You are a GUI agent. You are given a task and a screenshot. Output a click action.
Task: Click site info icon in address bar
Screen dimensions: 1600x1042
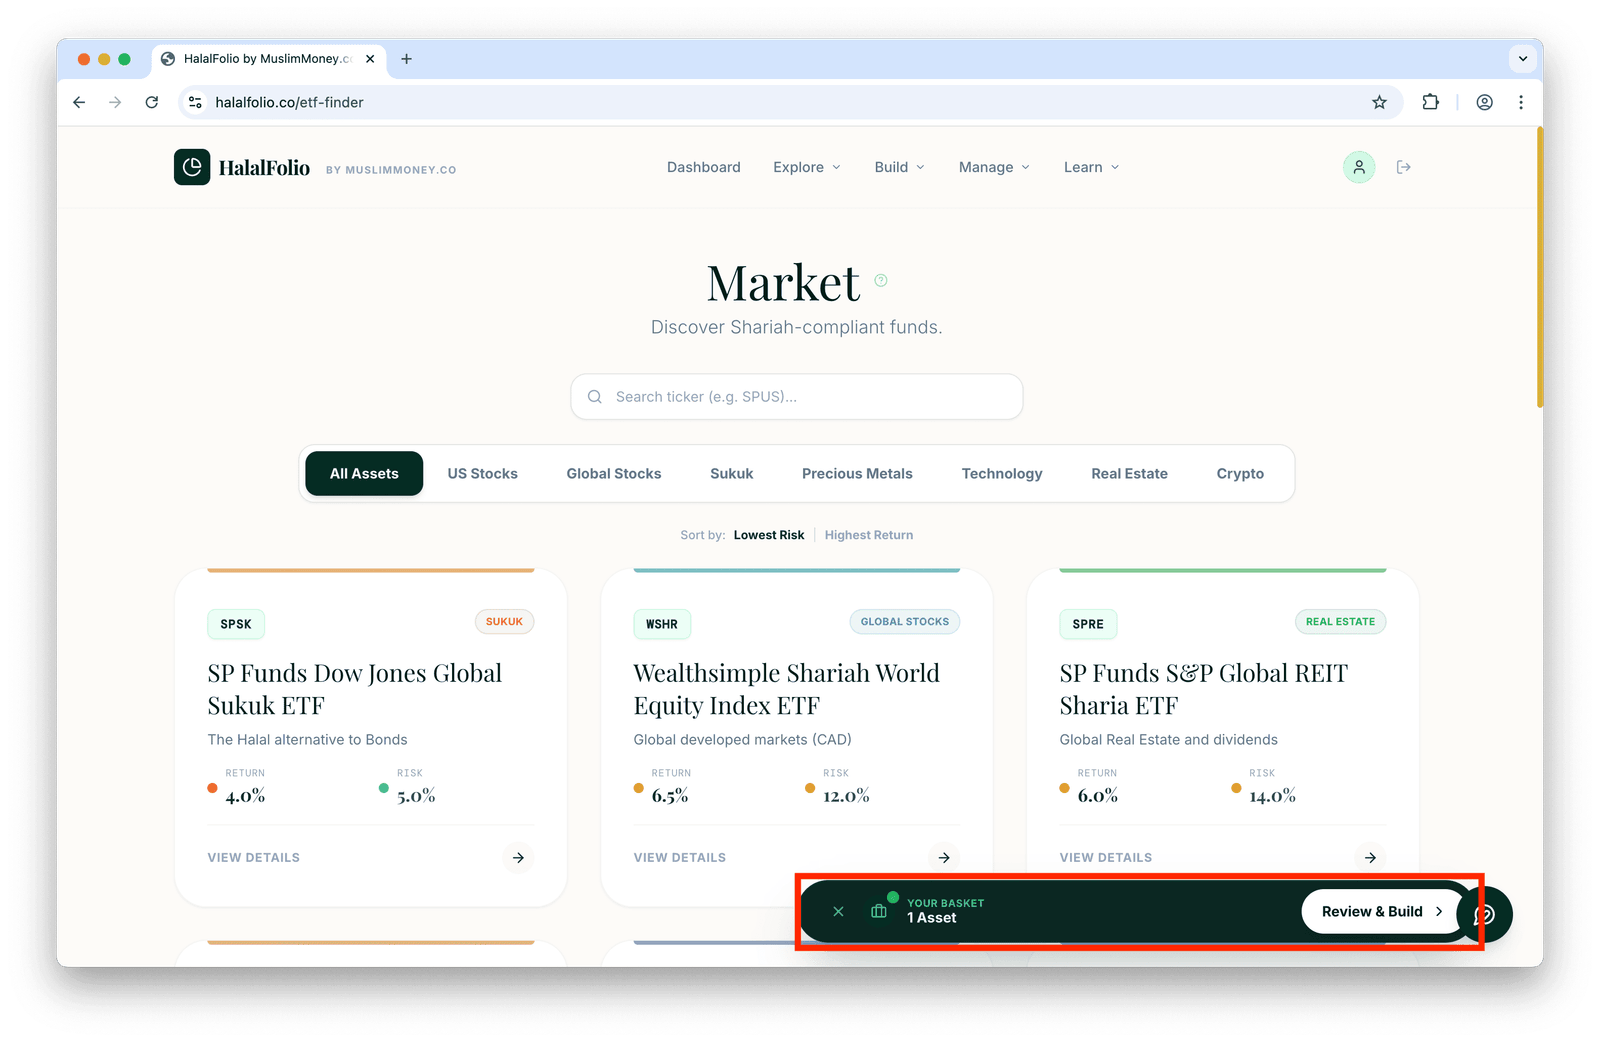click(x=196, y=102)
